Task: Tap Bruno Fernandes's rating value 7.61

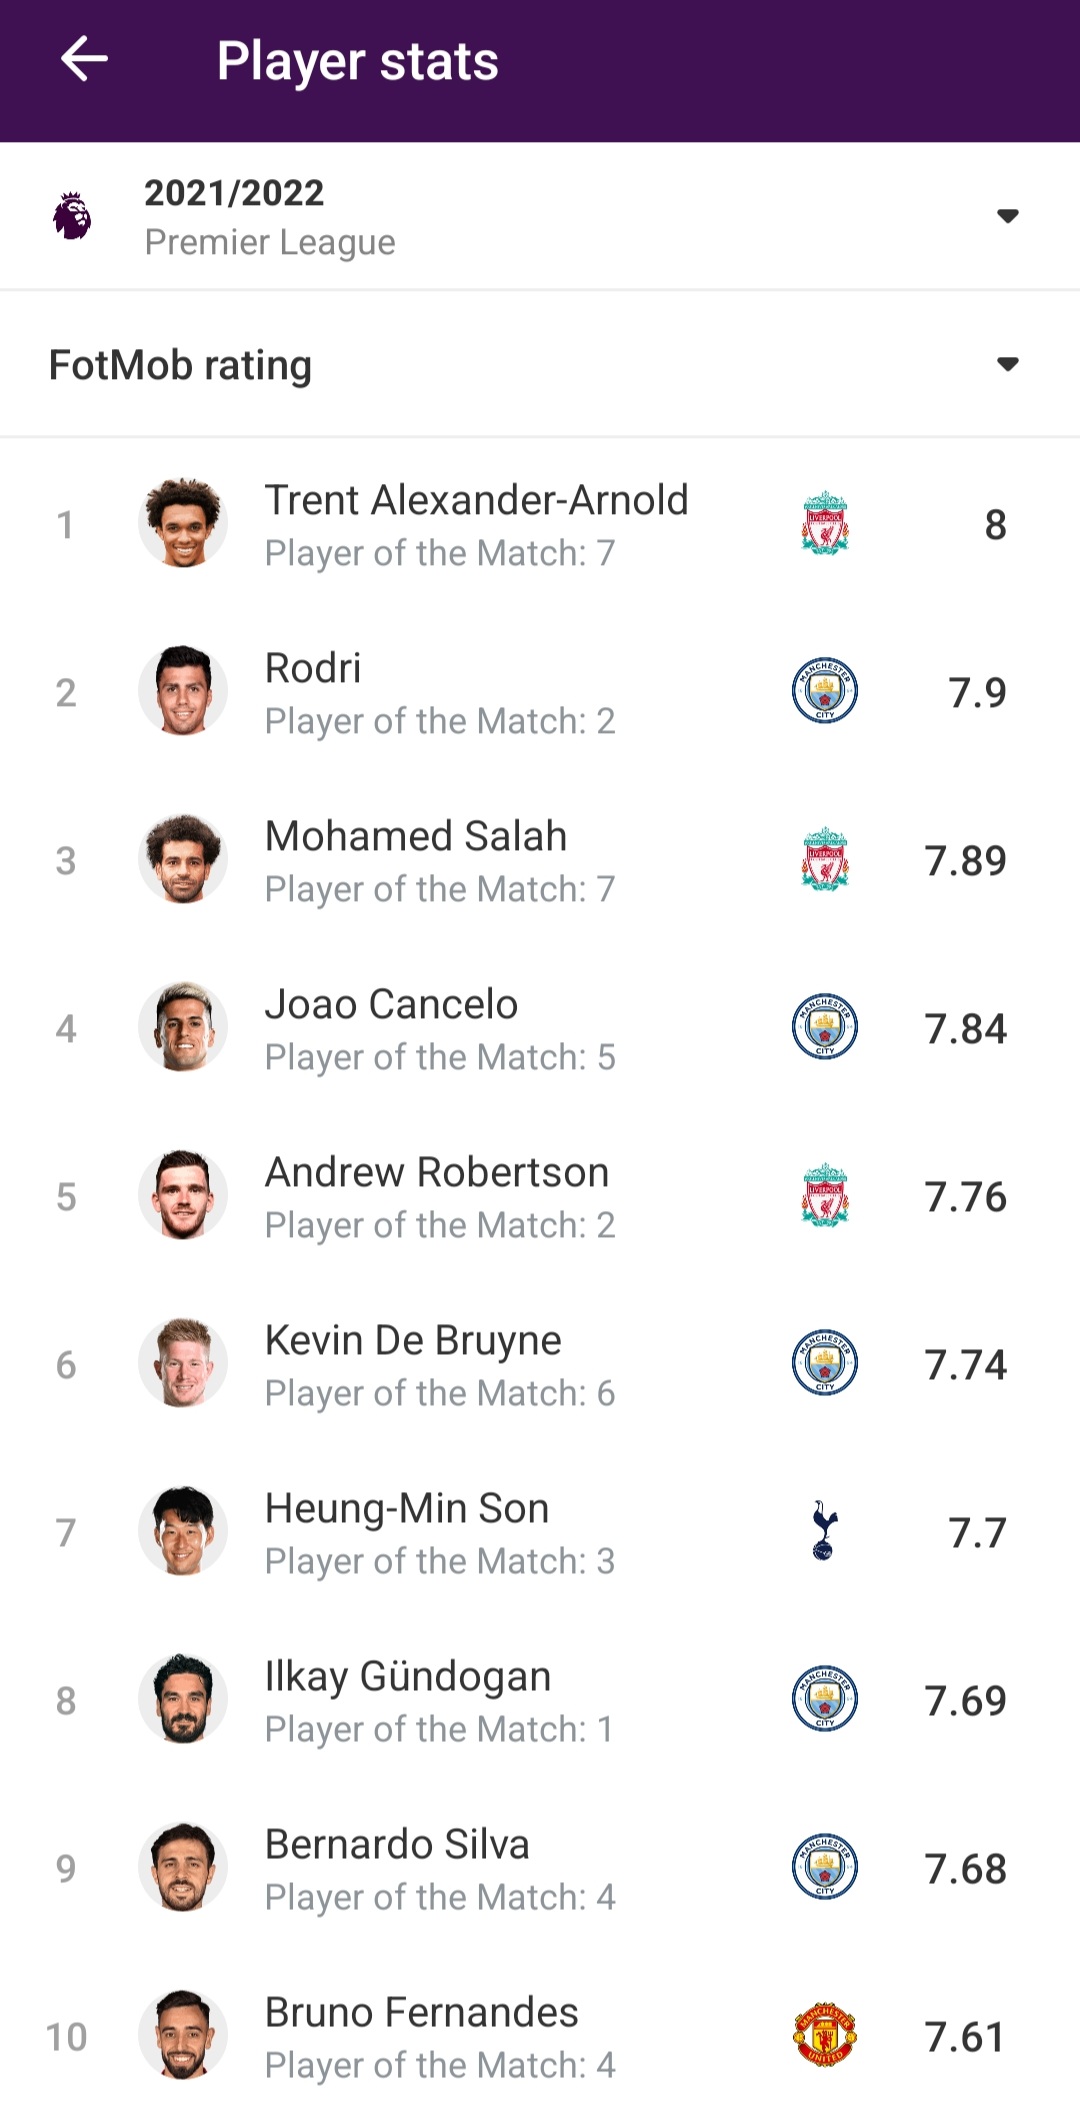Action: tap(964, 2037)
